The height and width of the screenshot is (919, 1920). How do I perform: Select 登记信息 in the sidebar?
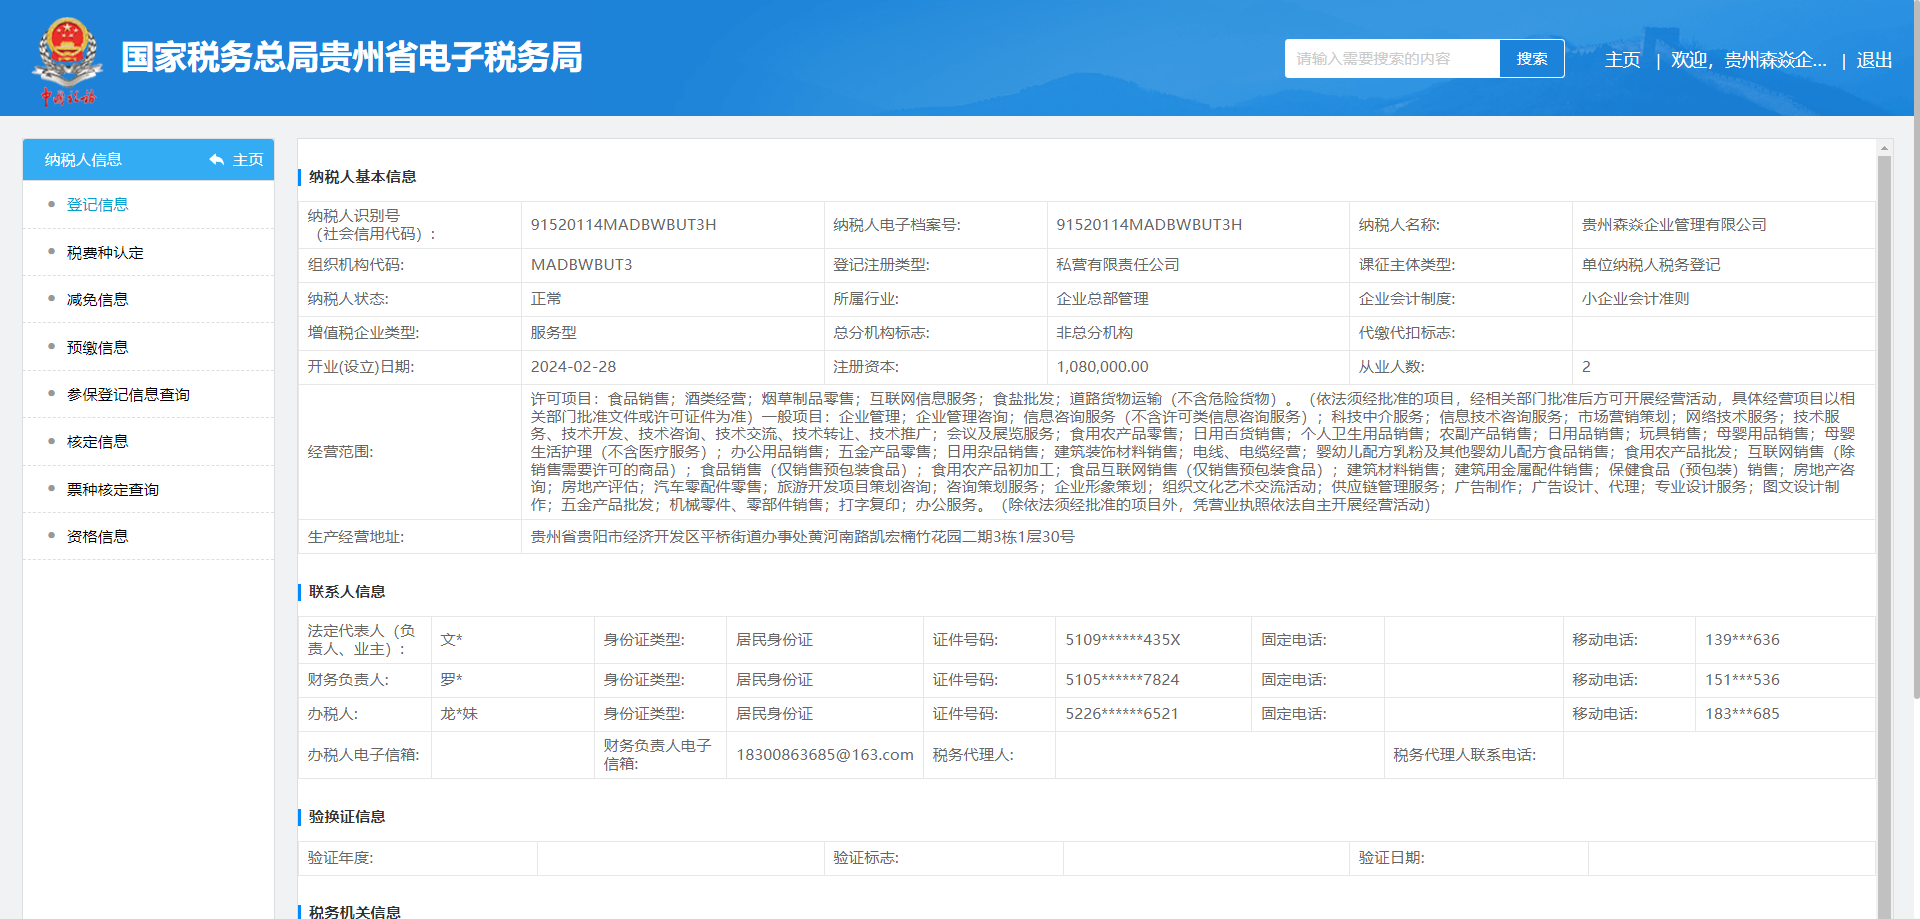click(97, 205)
